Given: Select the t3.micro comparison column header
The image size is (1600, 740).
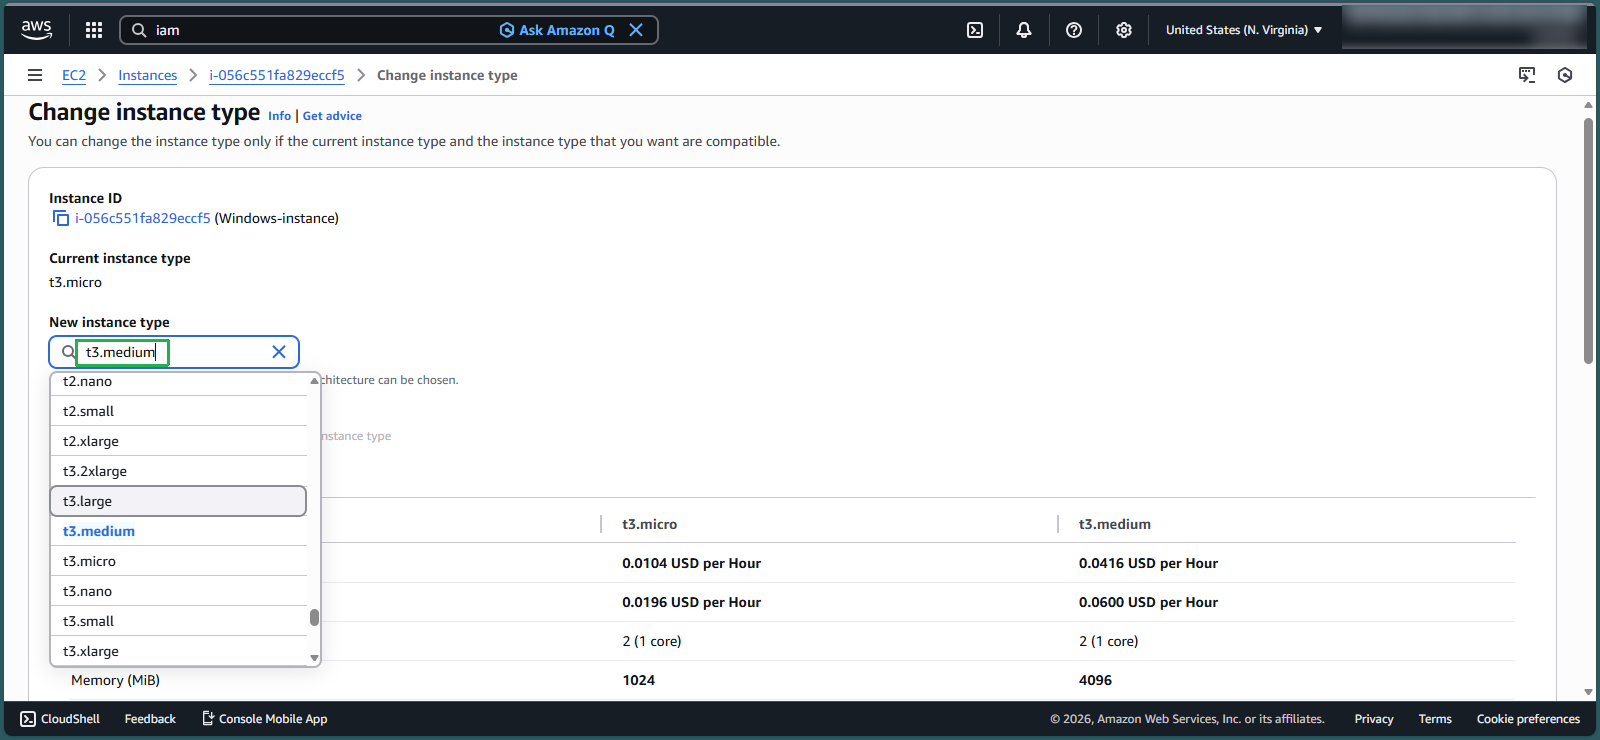Looking at the screenshot, I should (650, 524).
